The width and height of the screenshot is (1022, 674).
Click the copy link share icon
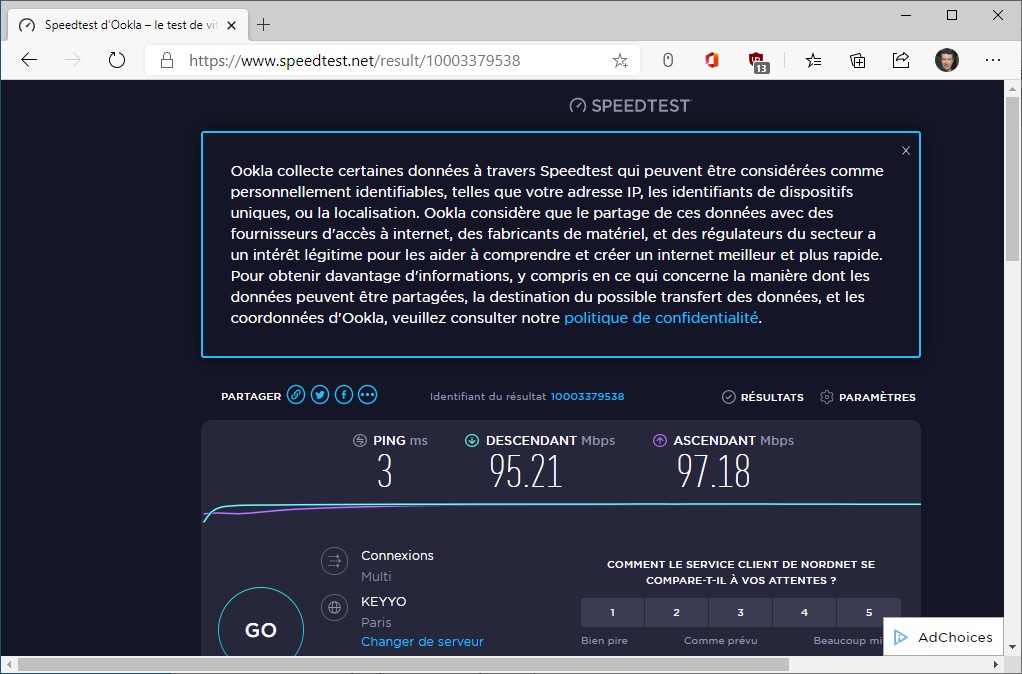pos(296,395)
